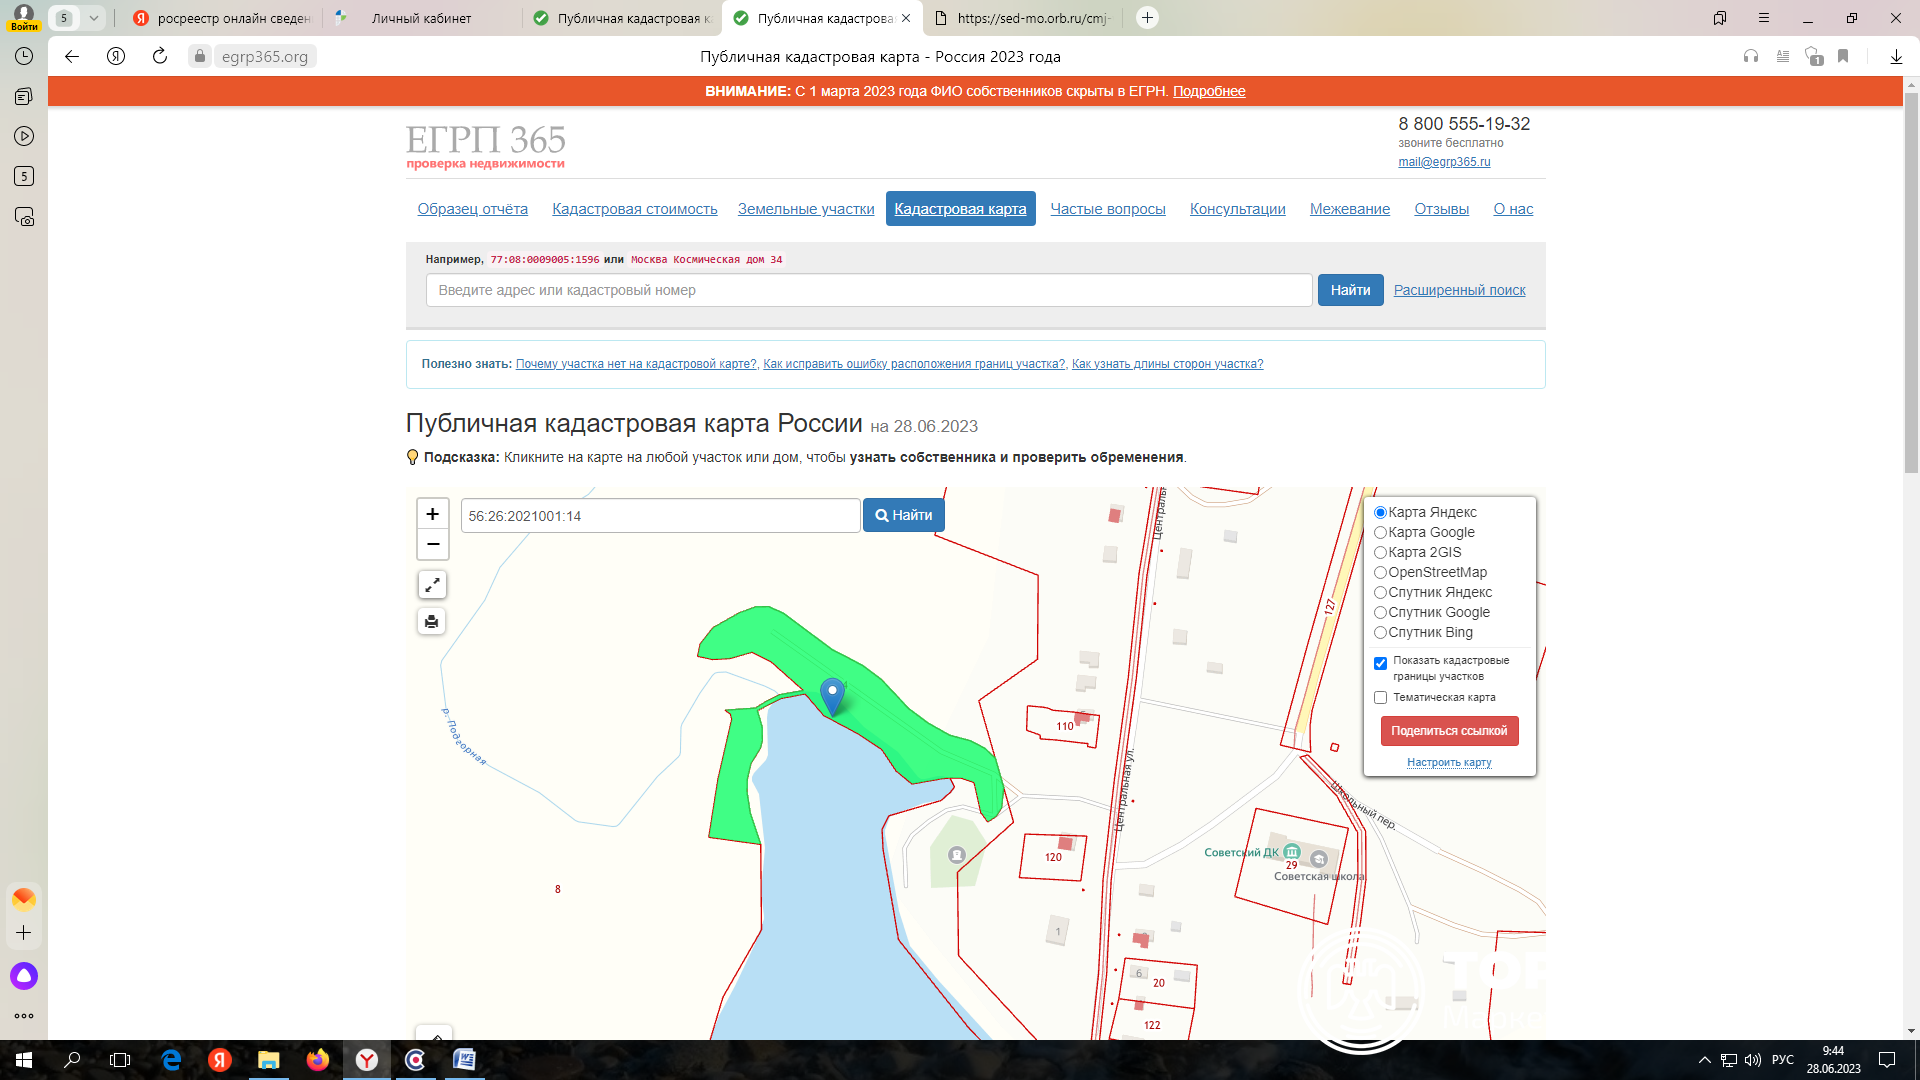Viewport: 1920px width, 1080px height.
Task: Open Расширенный поиск options
Action: pyautogui.click(x=1459, y=290)
